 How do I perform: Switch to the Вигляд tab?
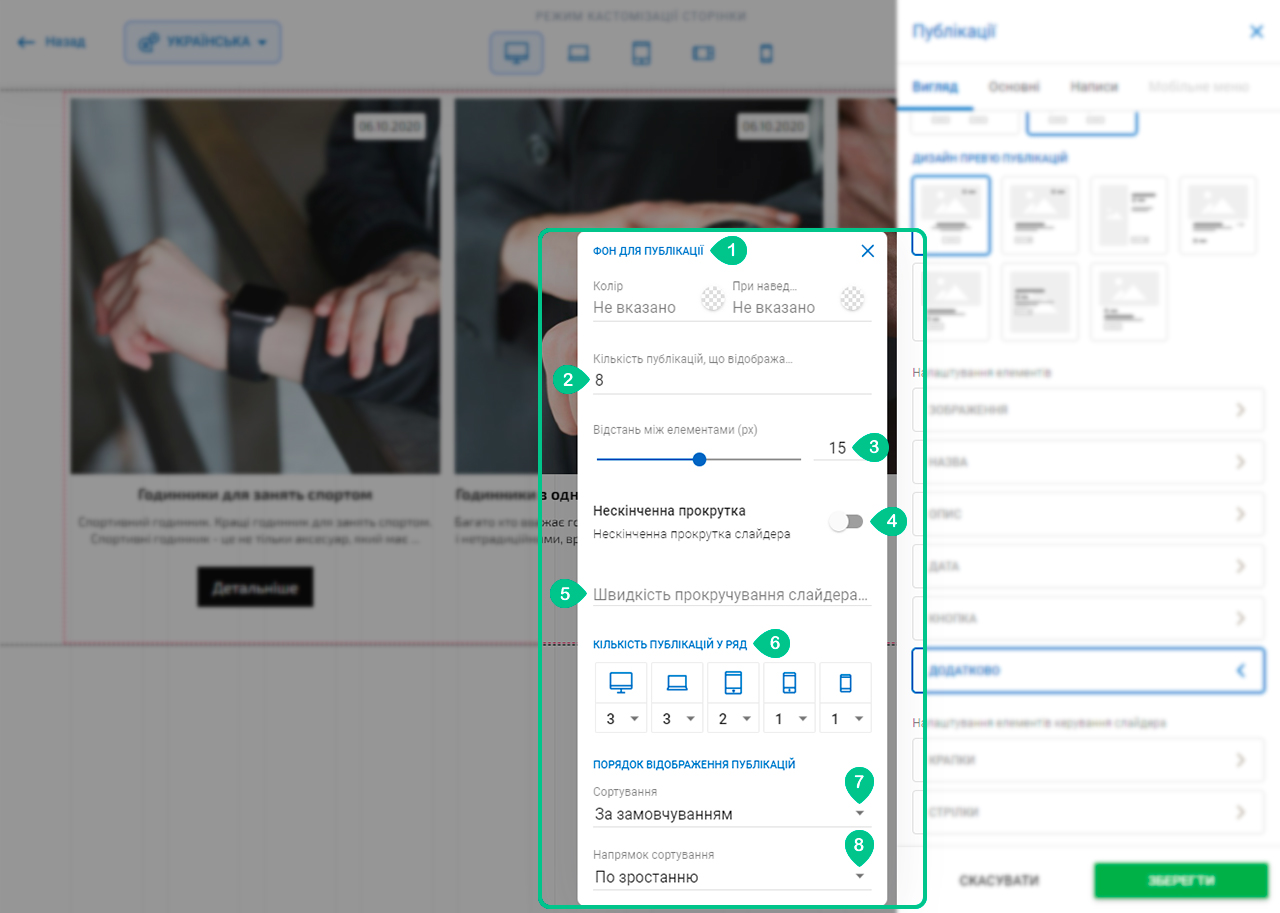click(935, 87)
